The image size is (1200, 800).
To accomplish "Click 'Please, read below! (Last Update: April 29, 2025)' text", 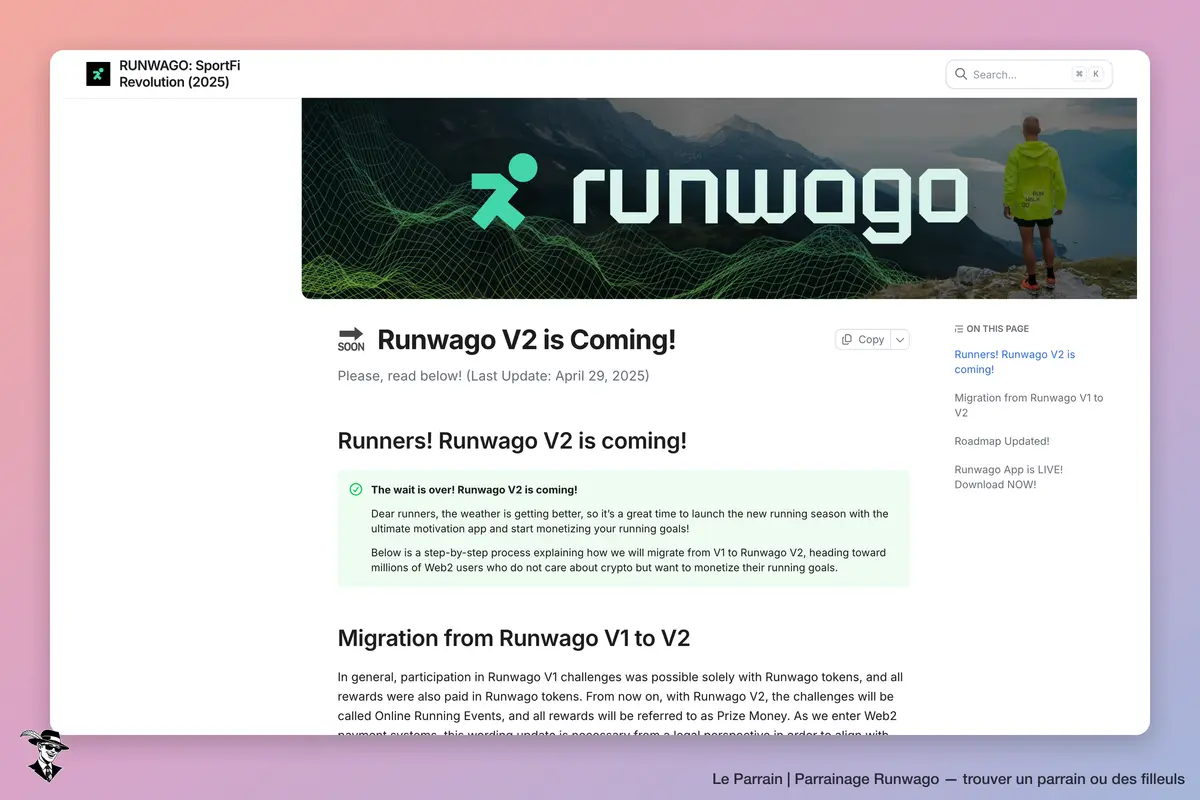I will click(x=494, y=376).
